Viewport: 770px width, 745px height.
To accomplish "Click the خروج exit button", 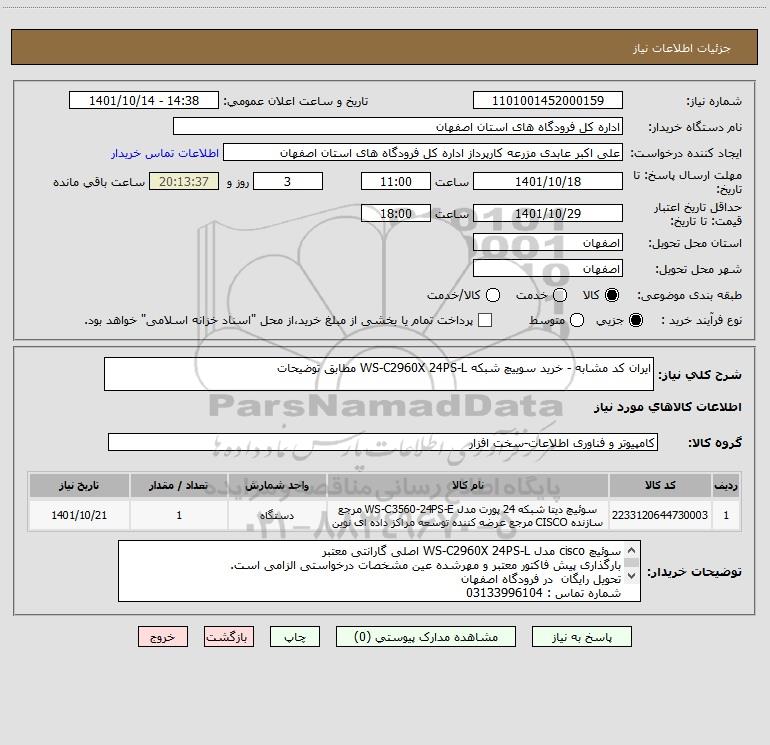I will click(x=163, y=637).
